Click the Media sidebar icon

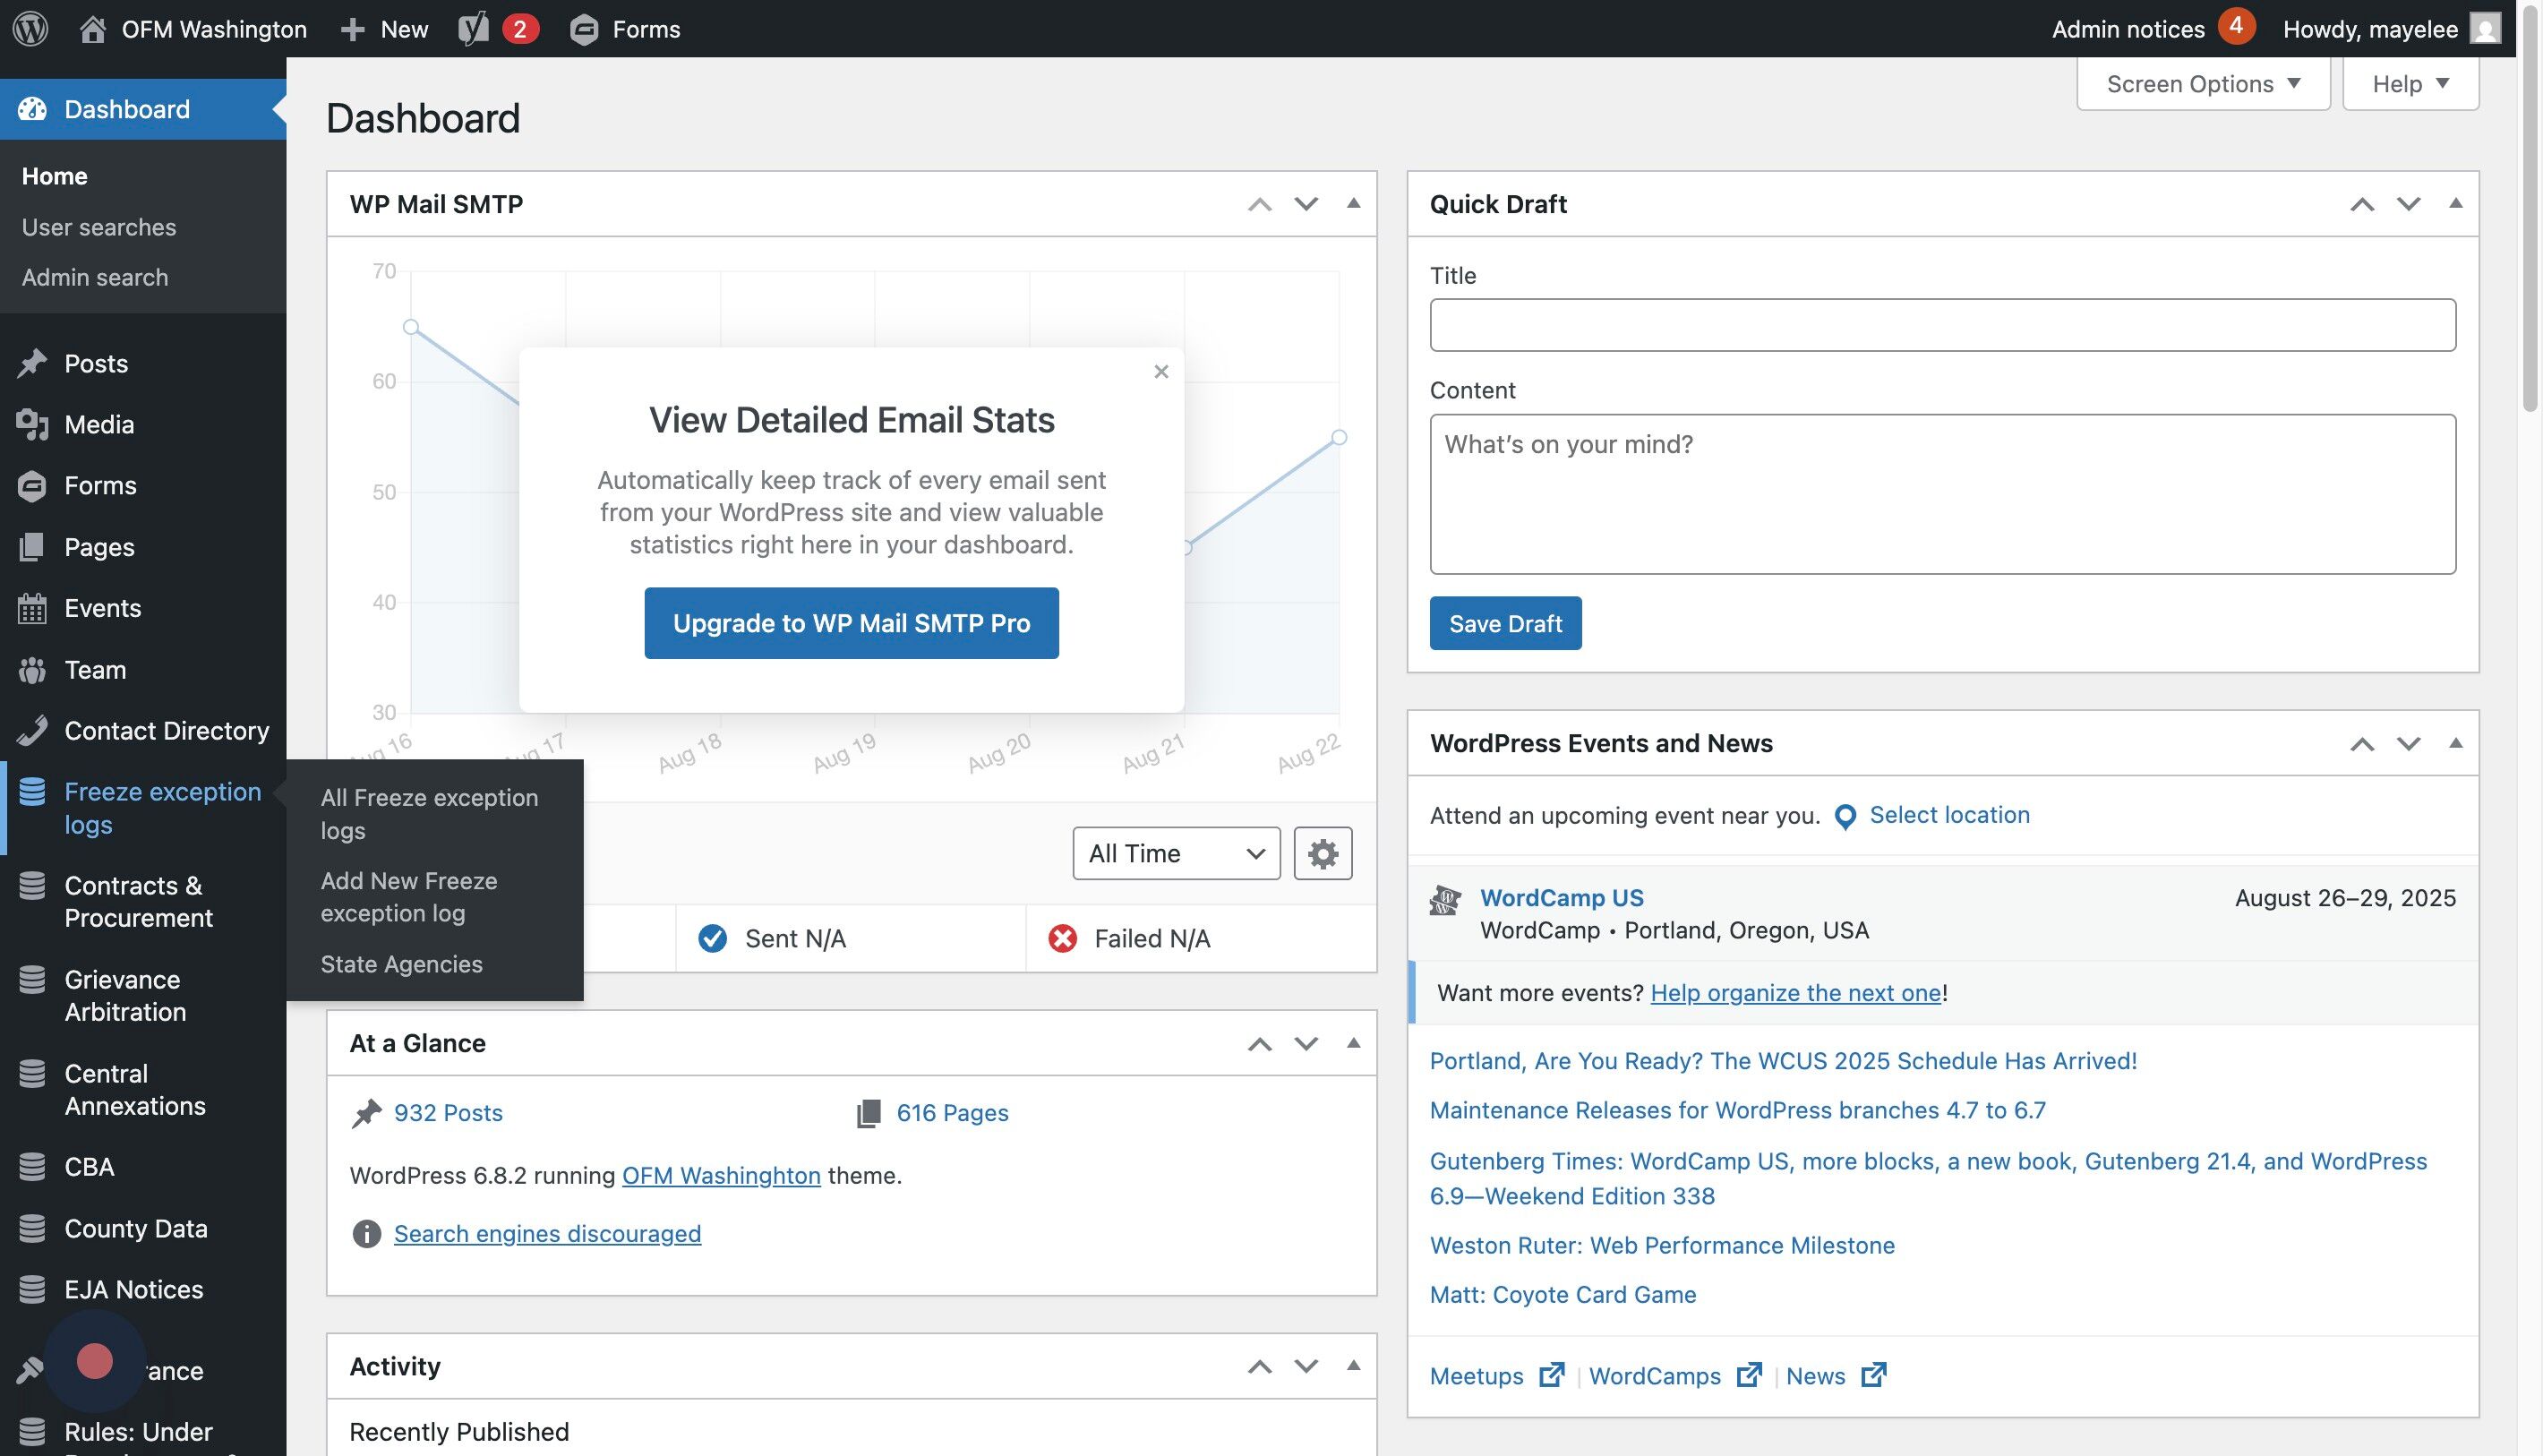click(x=32, y=424)
